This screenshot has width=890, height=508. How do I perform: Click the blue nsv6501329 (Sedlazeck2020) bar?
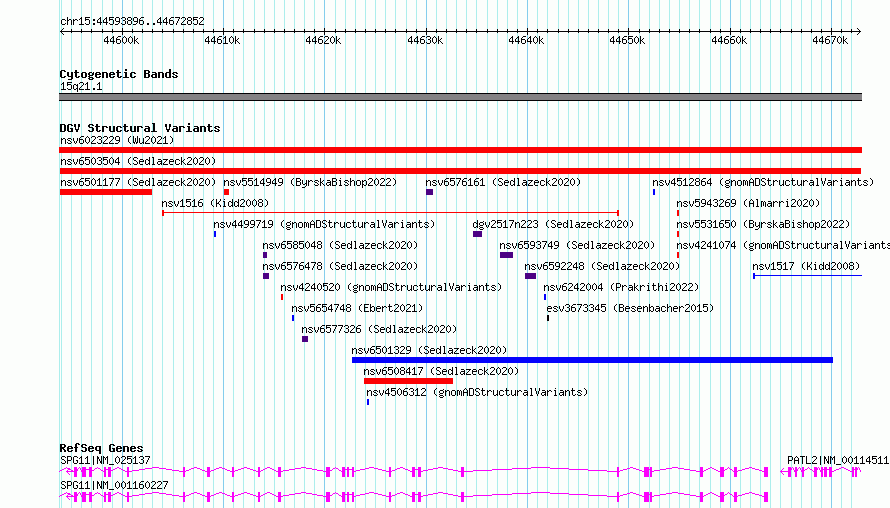coord(592,360)
